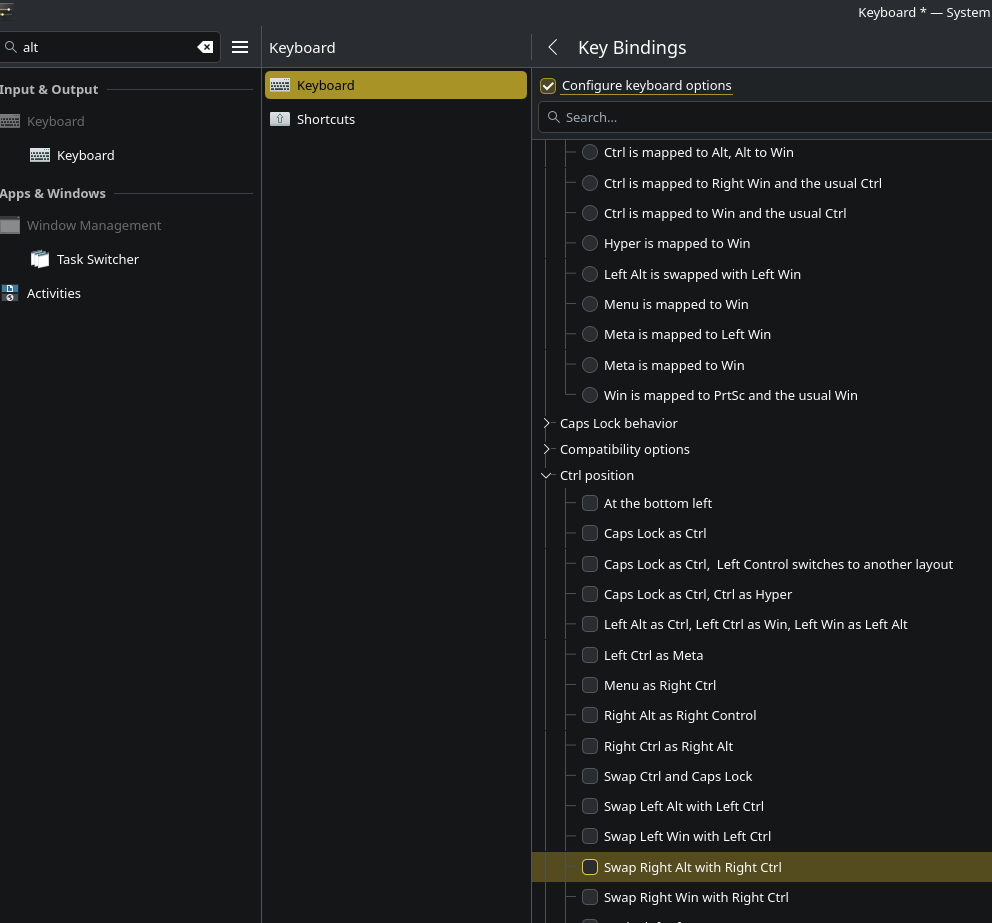Viewport: 992px width, 923px height.
Task: Open the Shortcuts page
Action: coord(326,119)
